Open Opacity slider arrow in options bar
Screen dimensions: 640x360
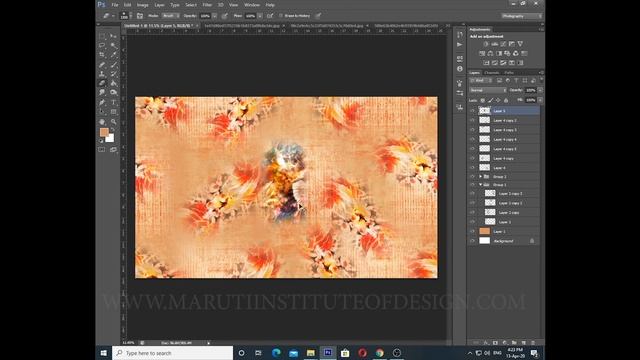click(215, 16)
